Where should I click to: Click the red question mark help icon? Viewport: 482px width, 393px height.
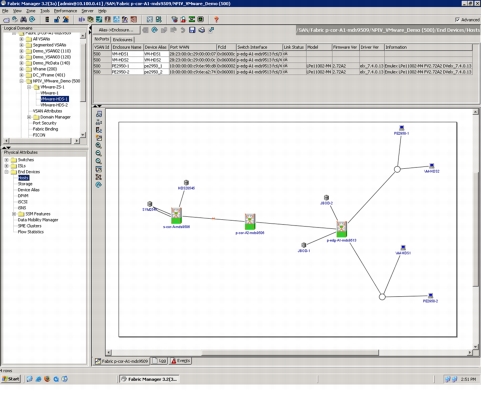tap(216, 19)
